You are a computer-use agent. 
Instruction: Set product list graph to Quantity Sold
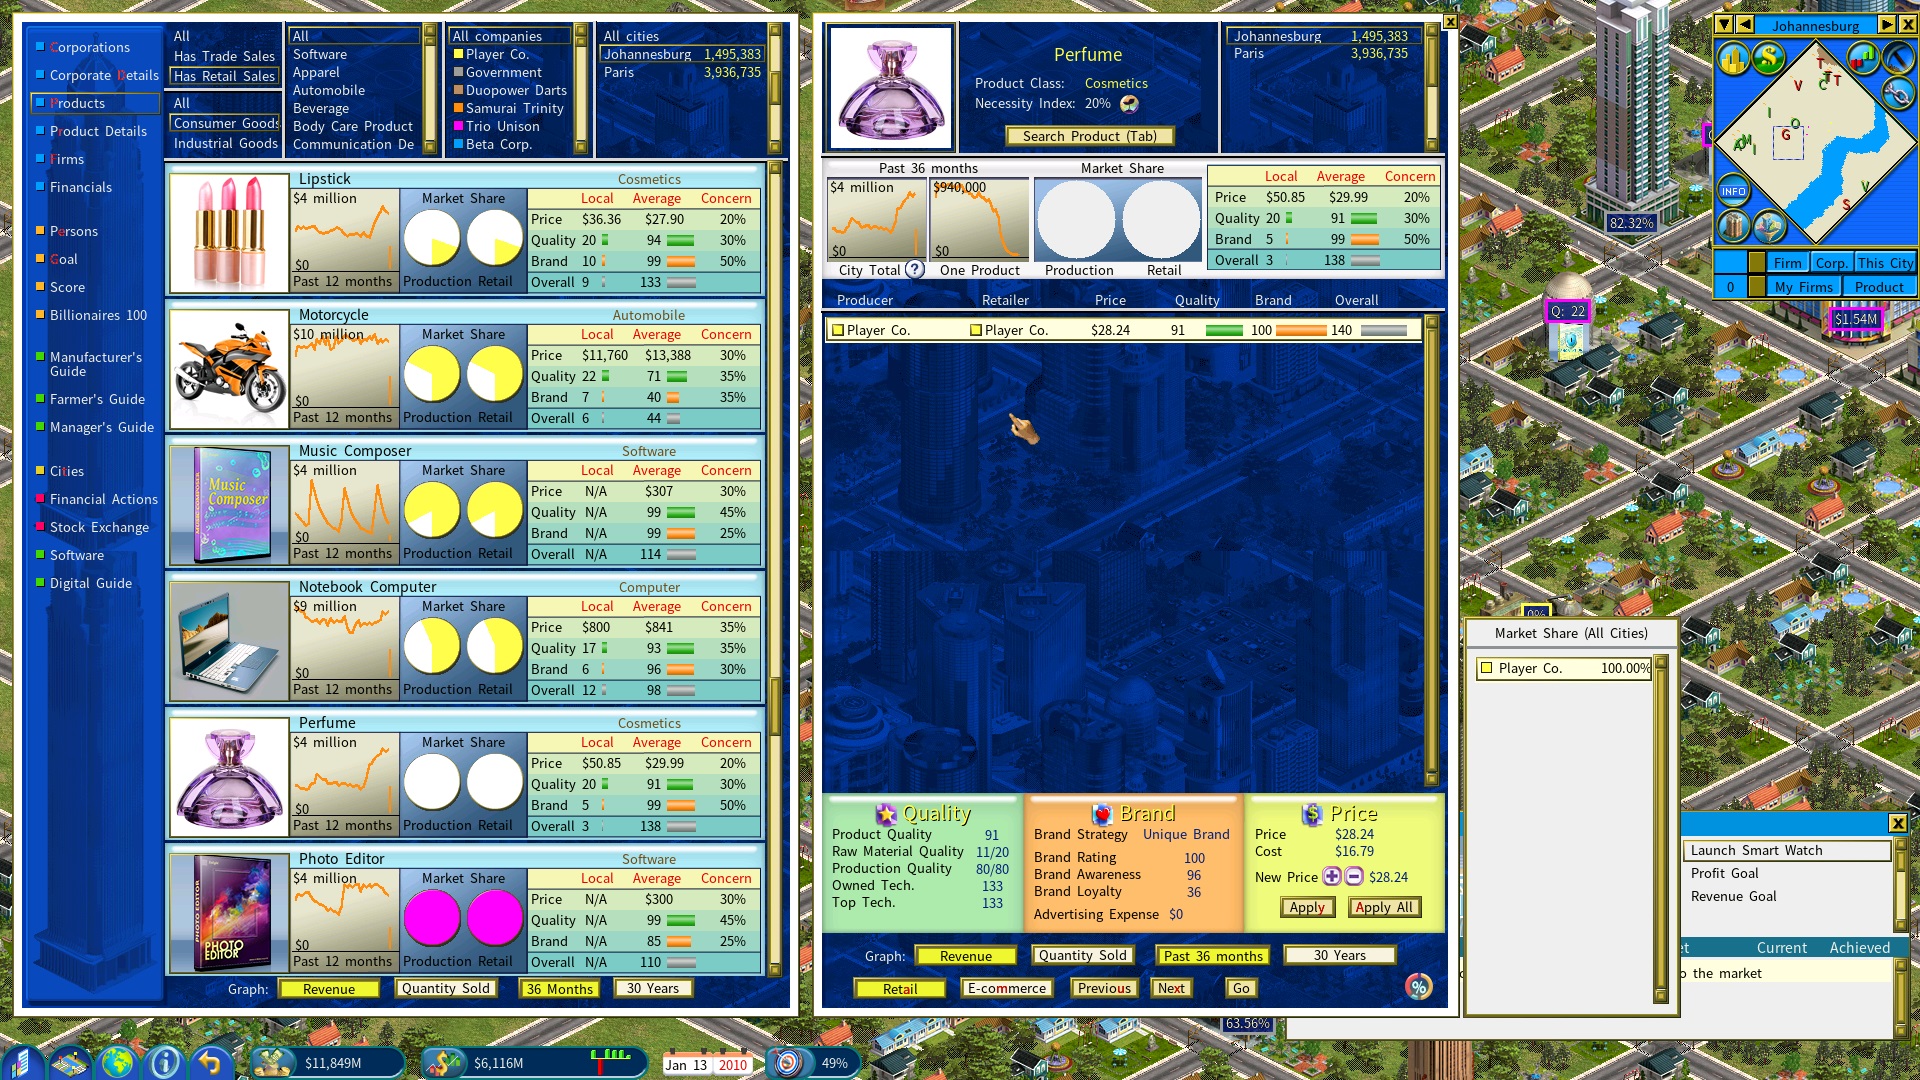point(446,988)
